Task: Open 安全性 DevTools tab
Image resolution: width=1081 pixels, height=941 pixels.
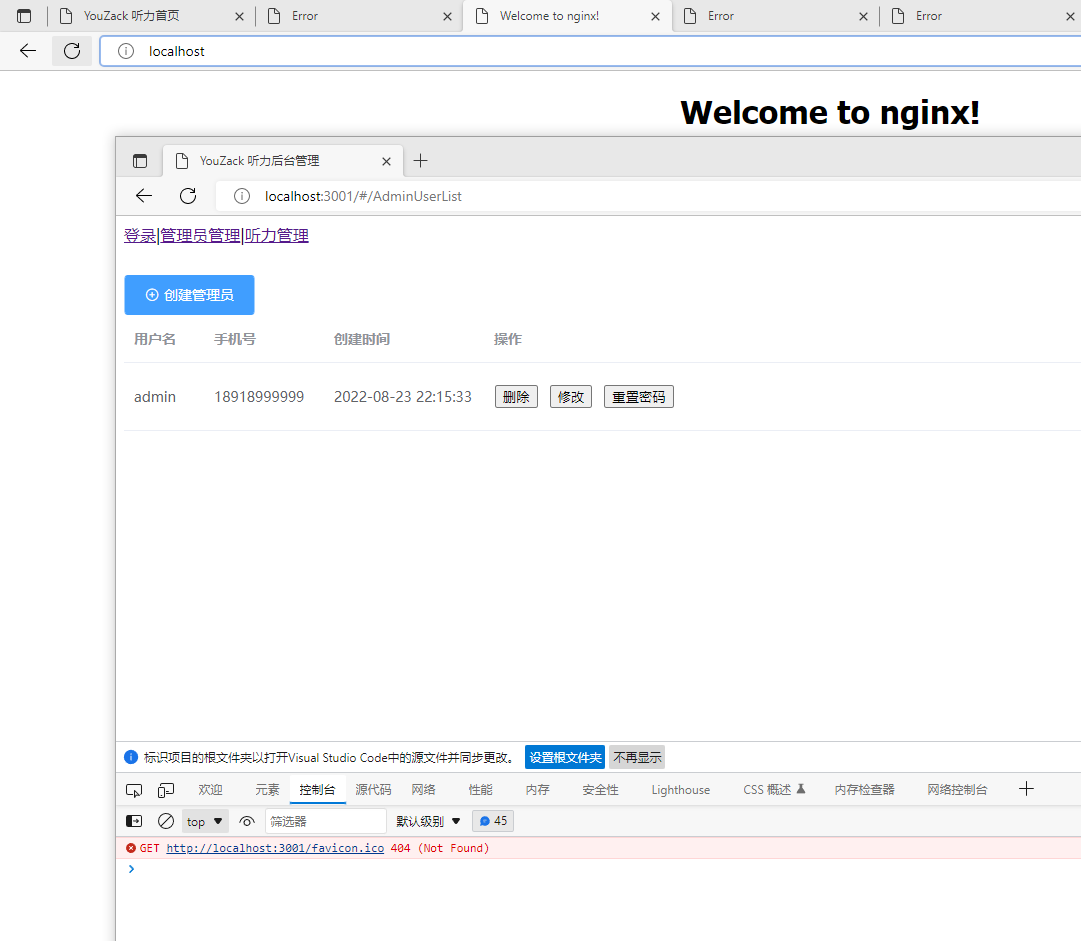Action: tap(600, 790)
